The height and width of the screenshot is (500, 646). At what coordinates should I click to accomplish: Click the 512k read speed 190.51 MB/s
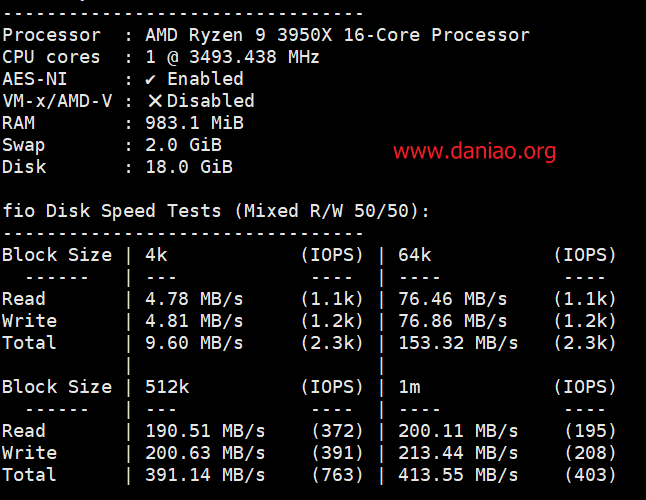tap(205, 431)
